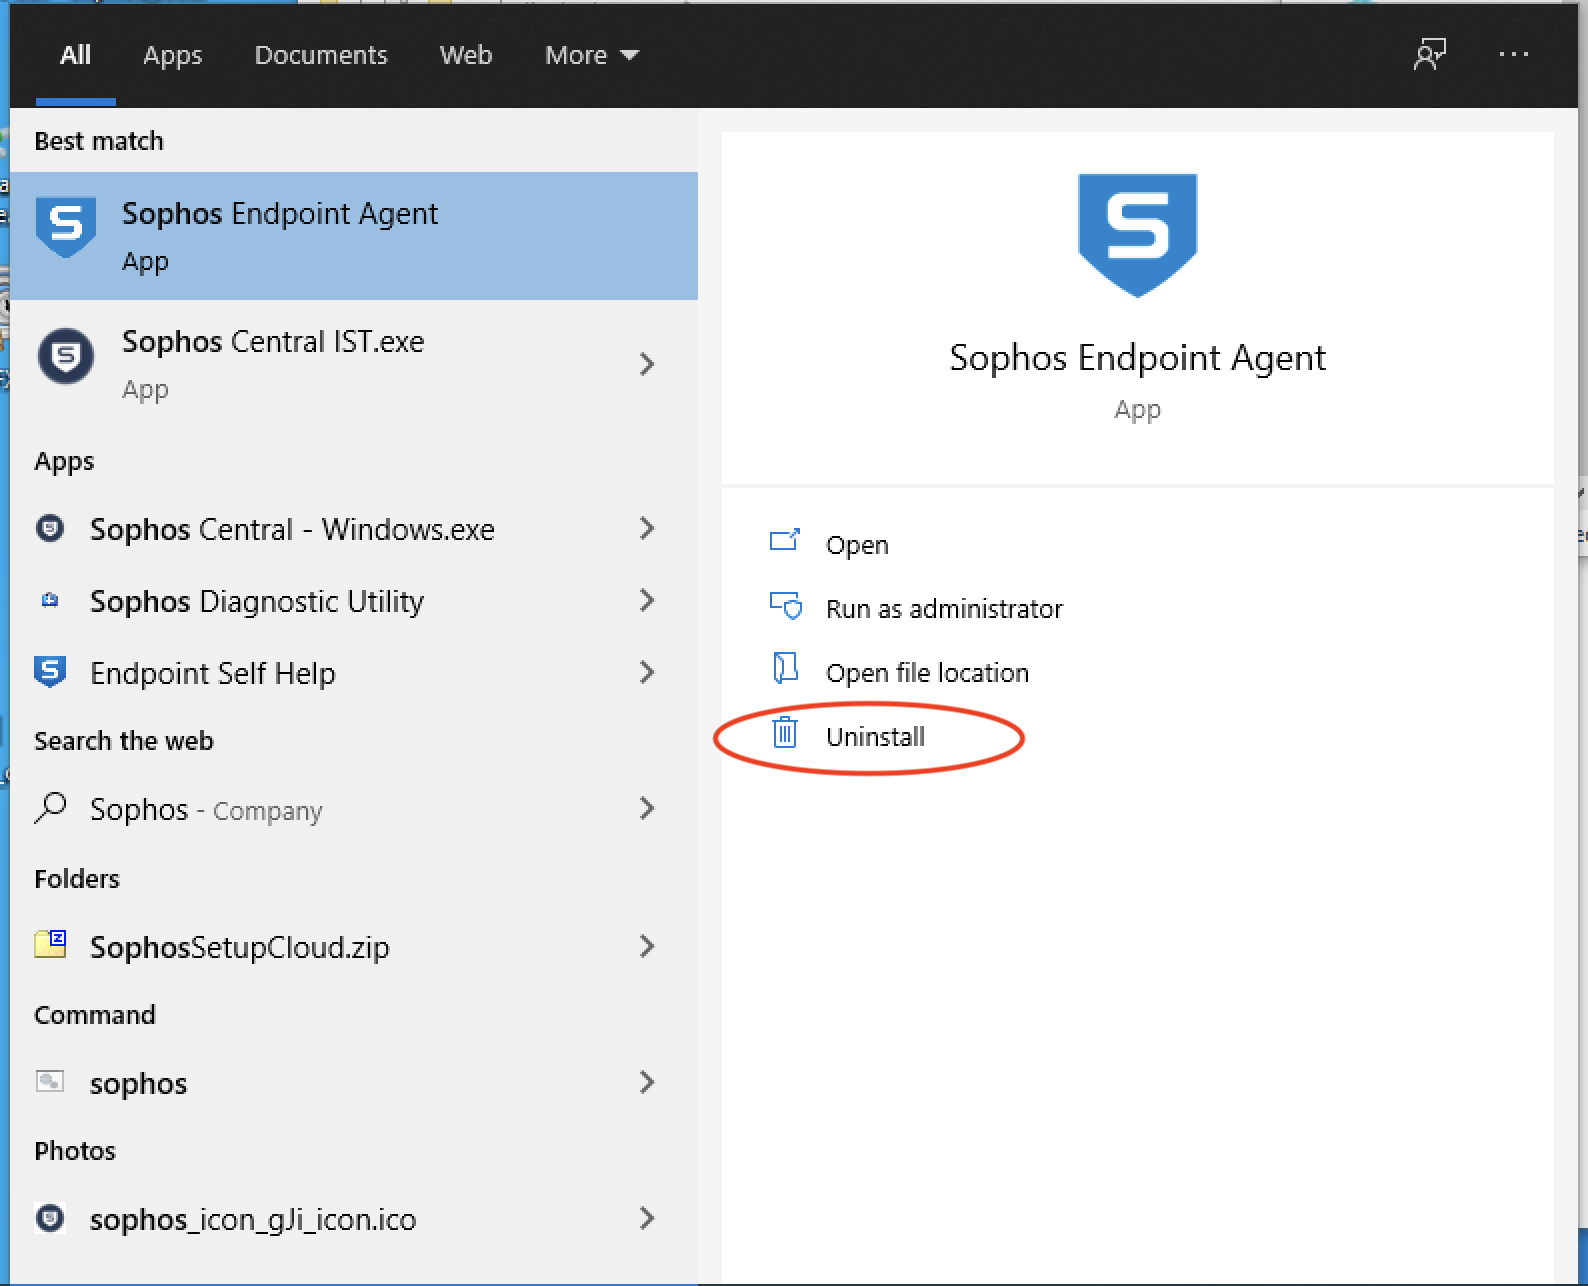This screenshot has height=1286, width=1588.
Task: Expand options for sophos_icon_gJi_icon.ico
Action: coord(647,1218)
